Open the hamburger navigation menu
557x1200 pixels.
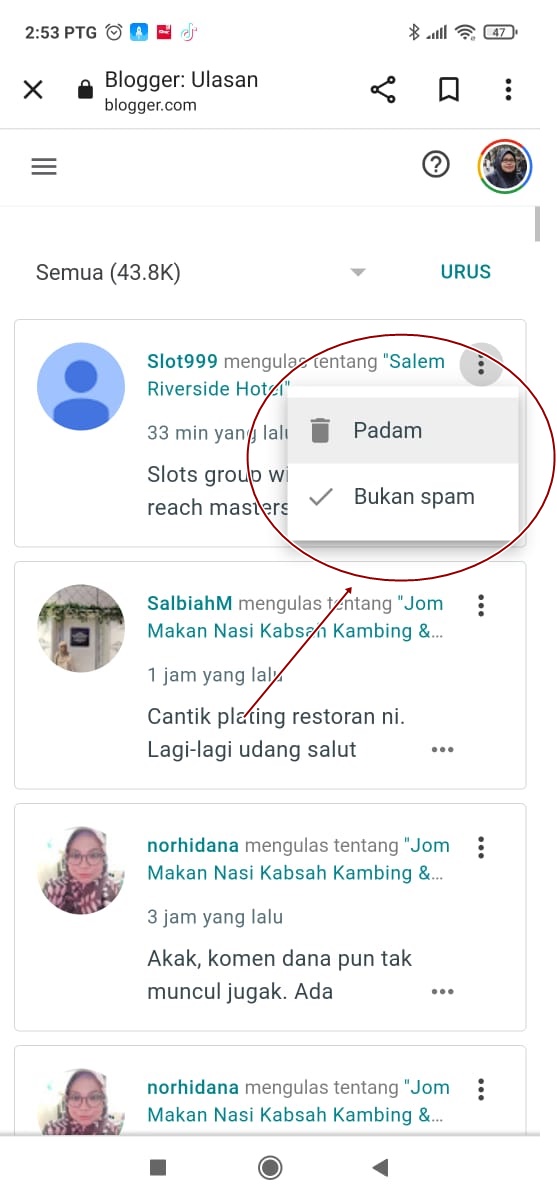tap(44, 167)
